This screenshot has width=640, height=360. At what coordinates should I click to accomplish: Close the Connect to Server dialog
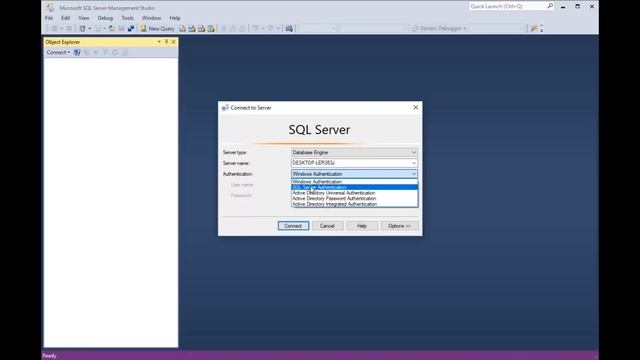[x=416, y=107]
